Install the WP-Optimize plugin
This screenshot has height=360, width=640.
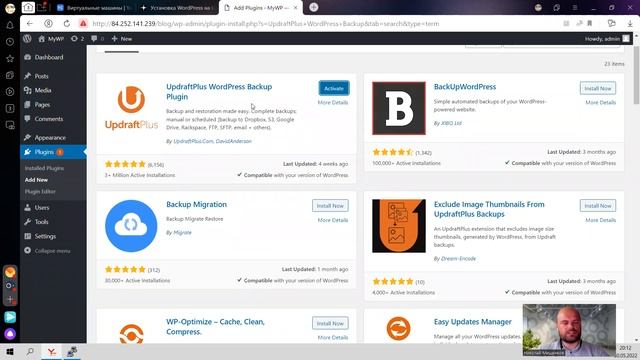click(330, 323)
